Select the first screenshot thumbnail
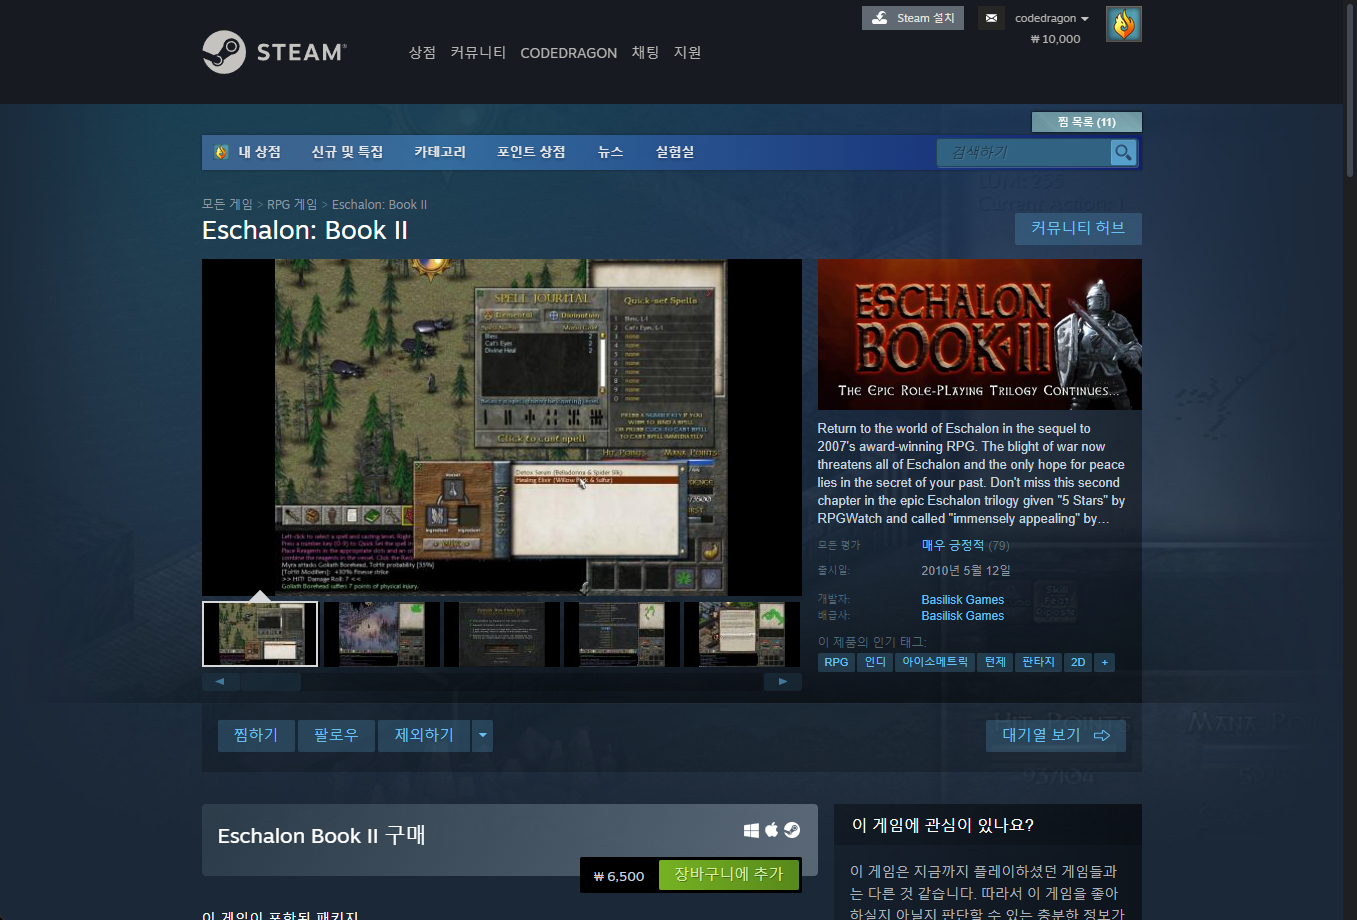 point(260,634)
